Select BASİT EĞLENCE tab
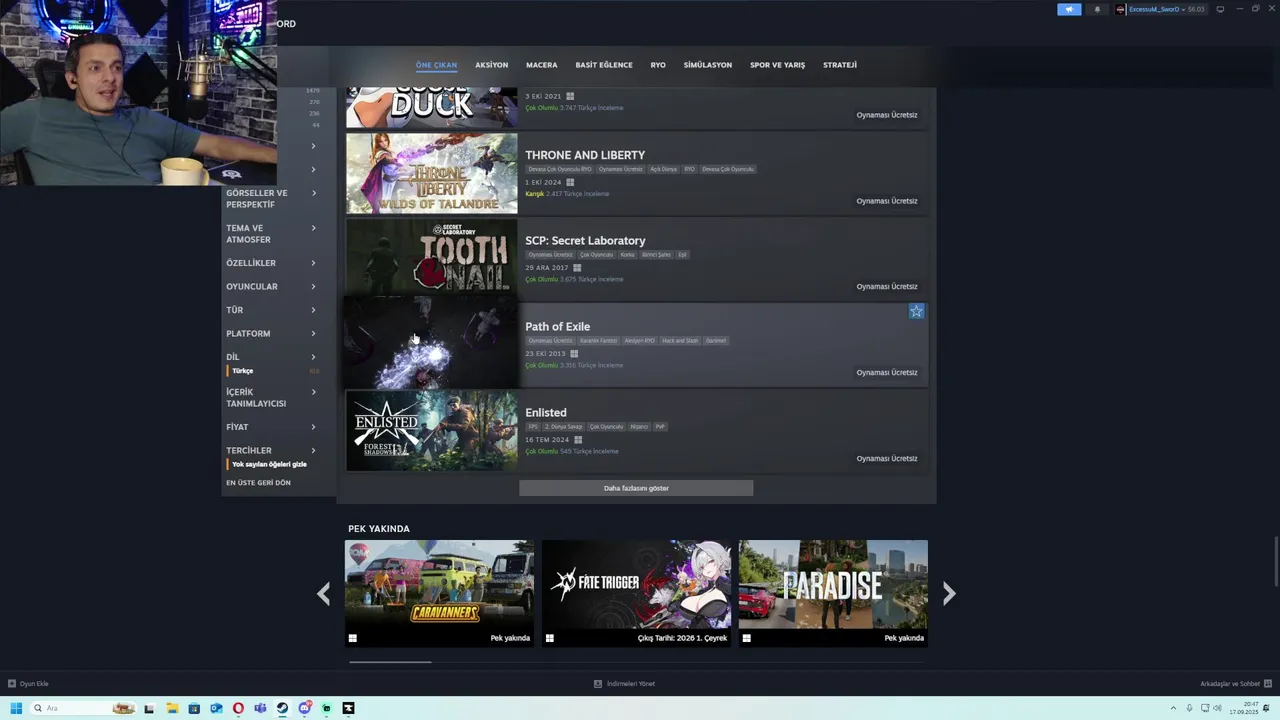 coord(604,65)
